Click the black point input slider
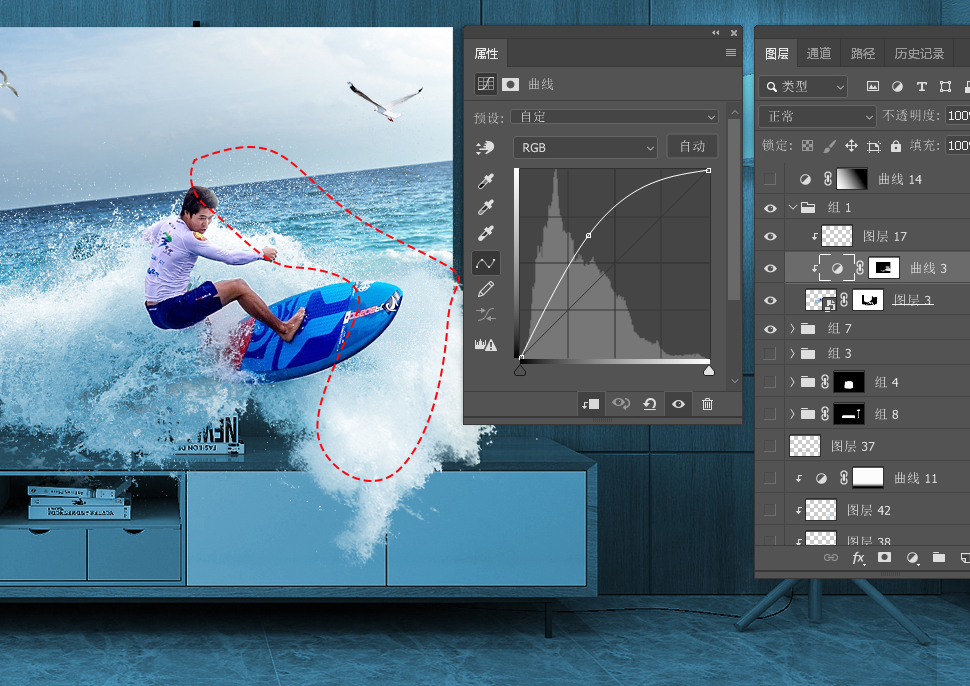This screenshot has height=686, width=970. pos(520,370)
